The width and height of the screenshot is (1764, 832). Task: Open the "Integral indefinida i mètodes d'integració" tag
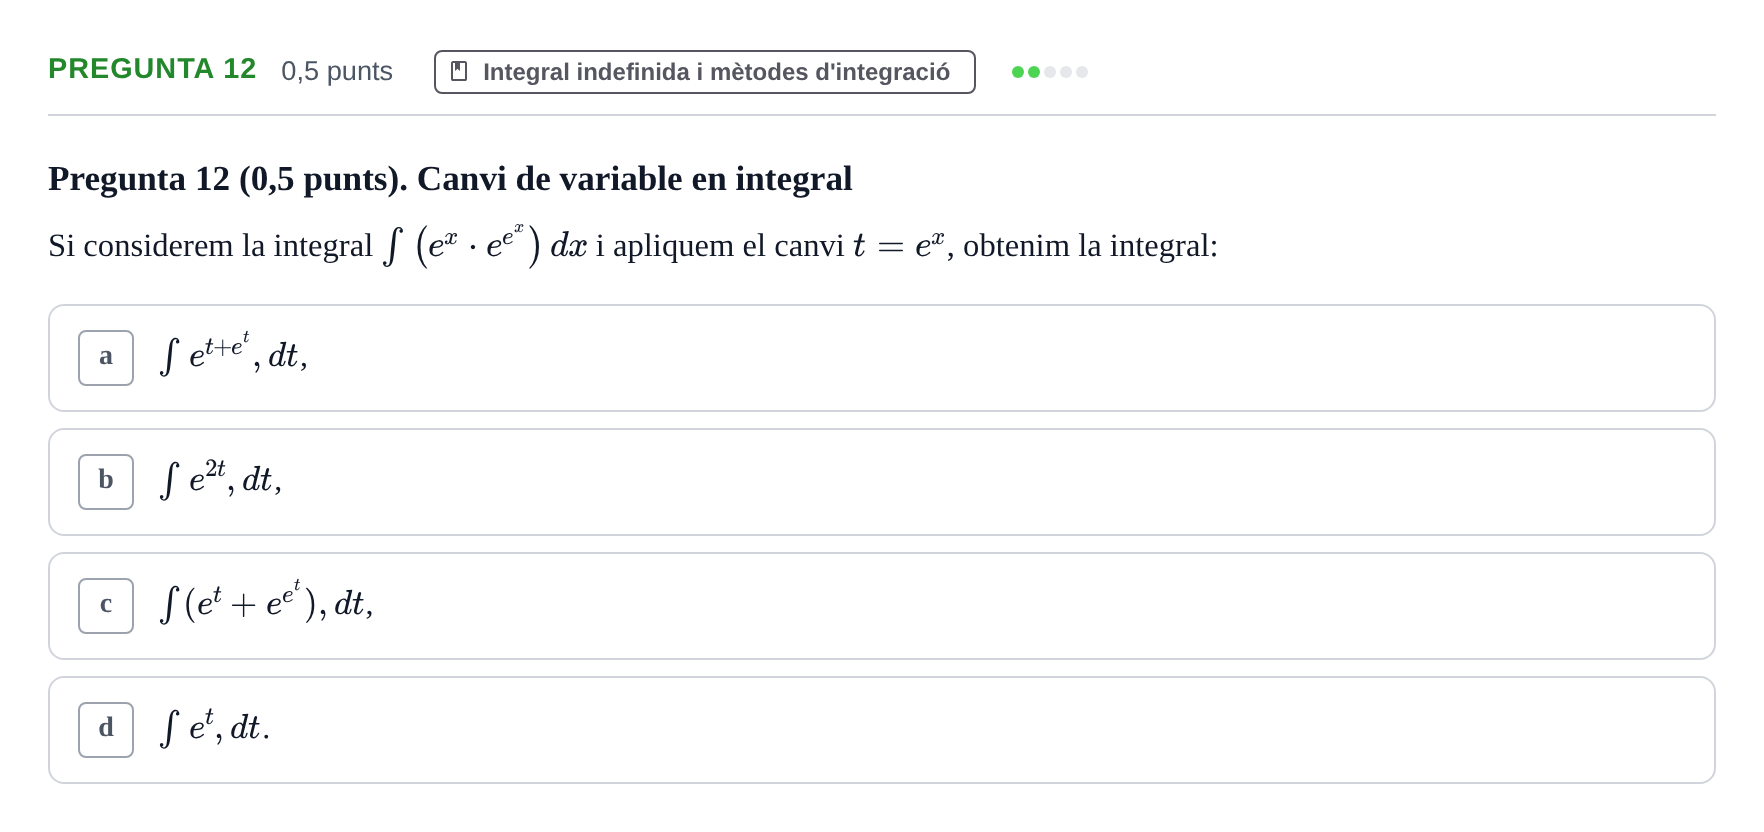click(705, 72)
